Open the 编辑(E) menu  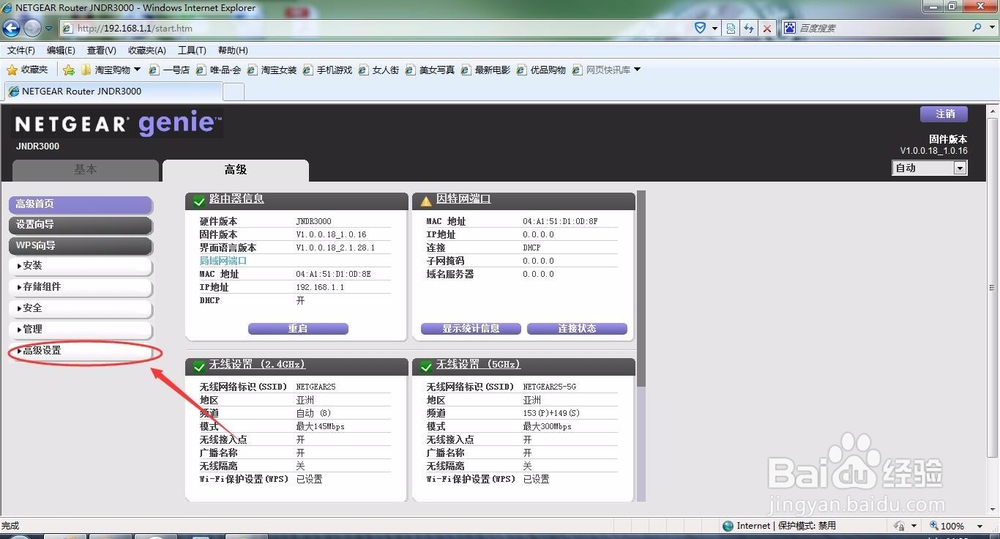[61, 50]
